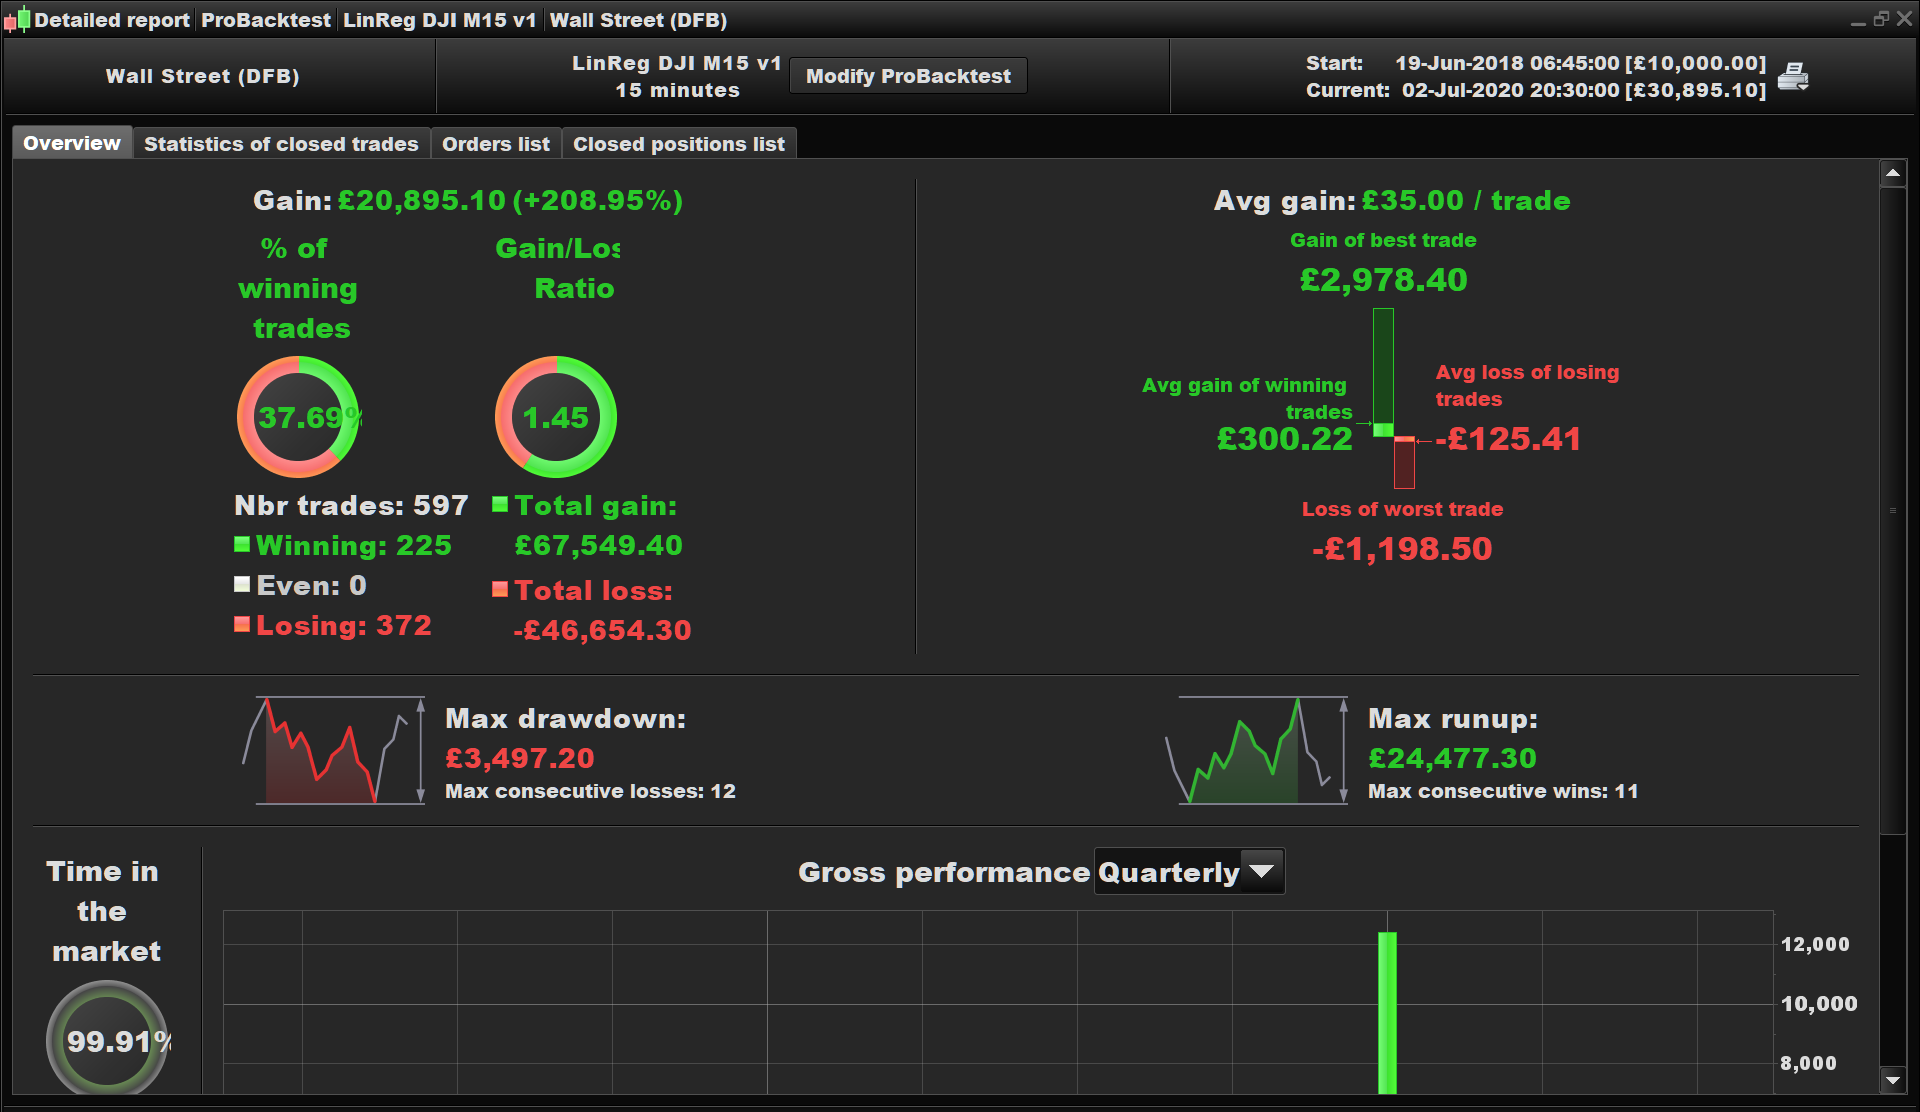
Task: Click the Gain/Loss Ratio donut chart
Action: tap(556, 417)
